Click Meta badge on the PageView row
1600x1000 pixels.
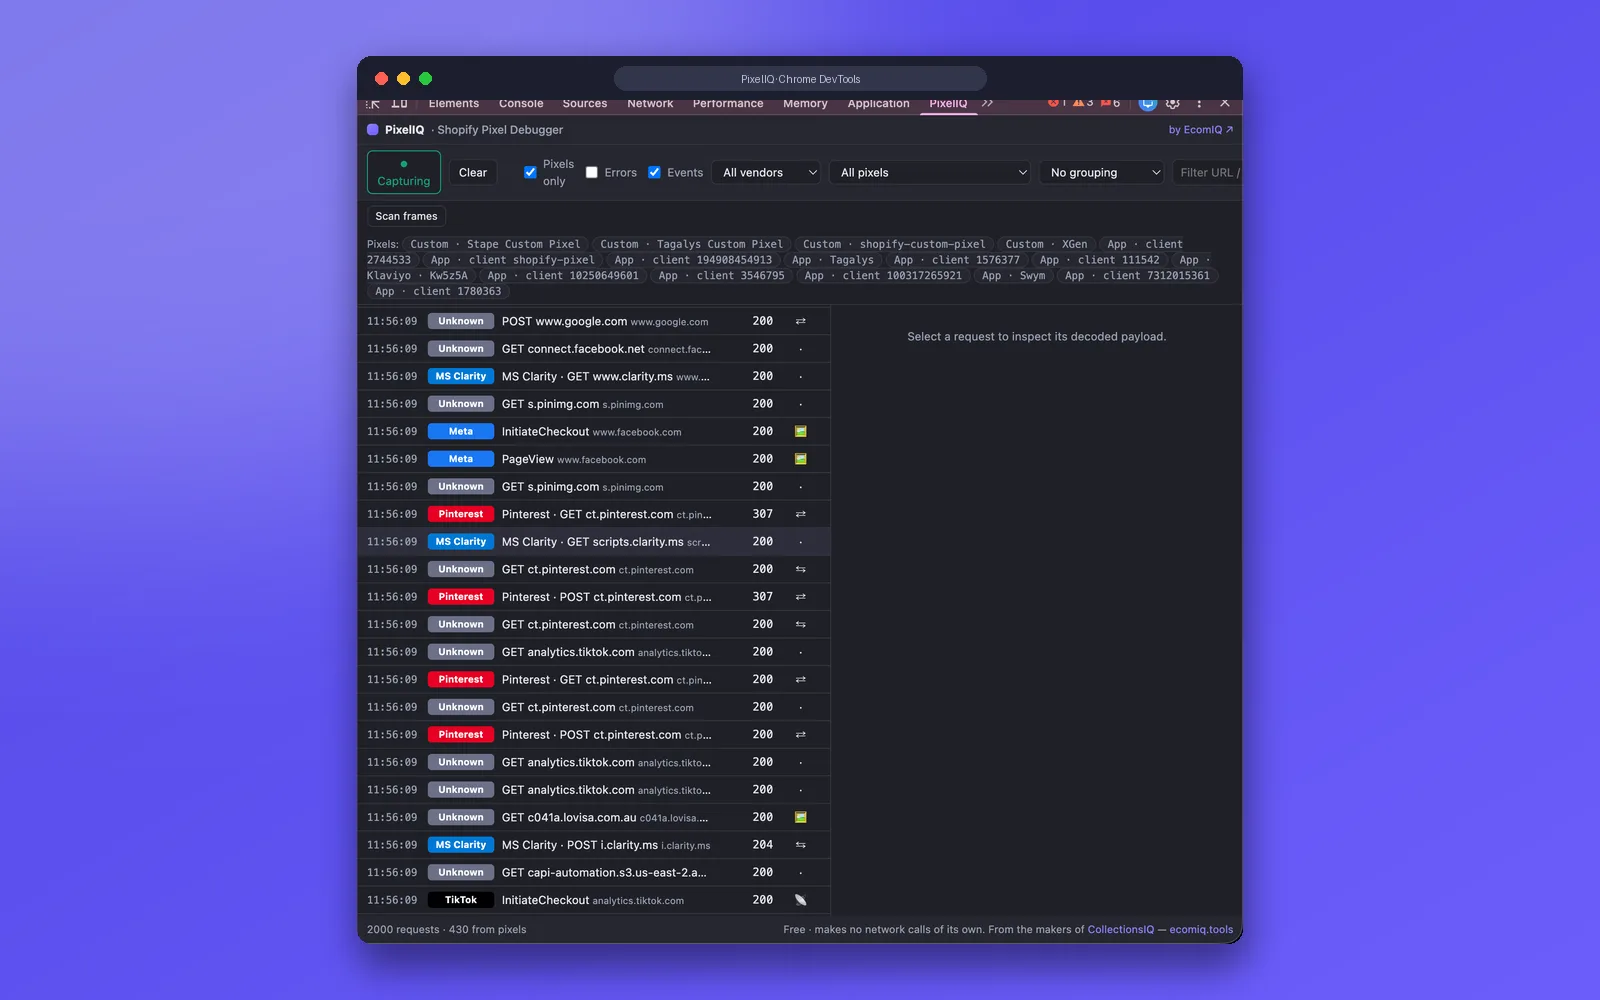tap(461, 459)
